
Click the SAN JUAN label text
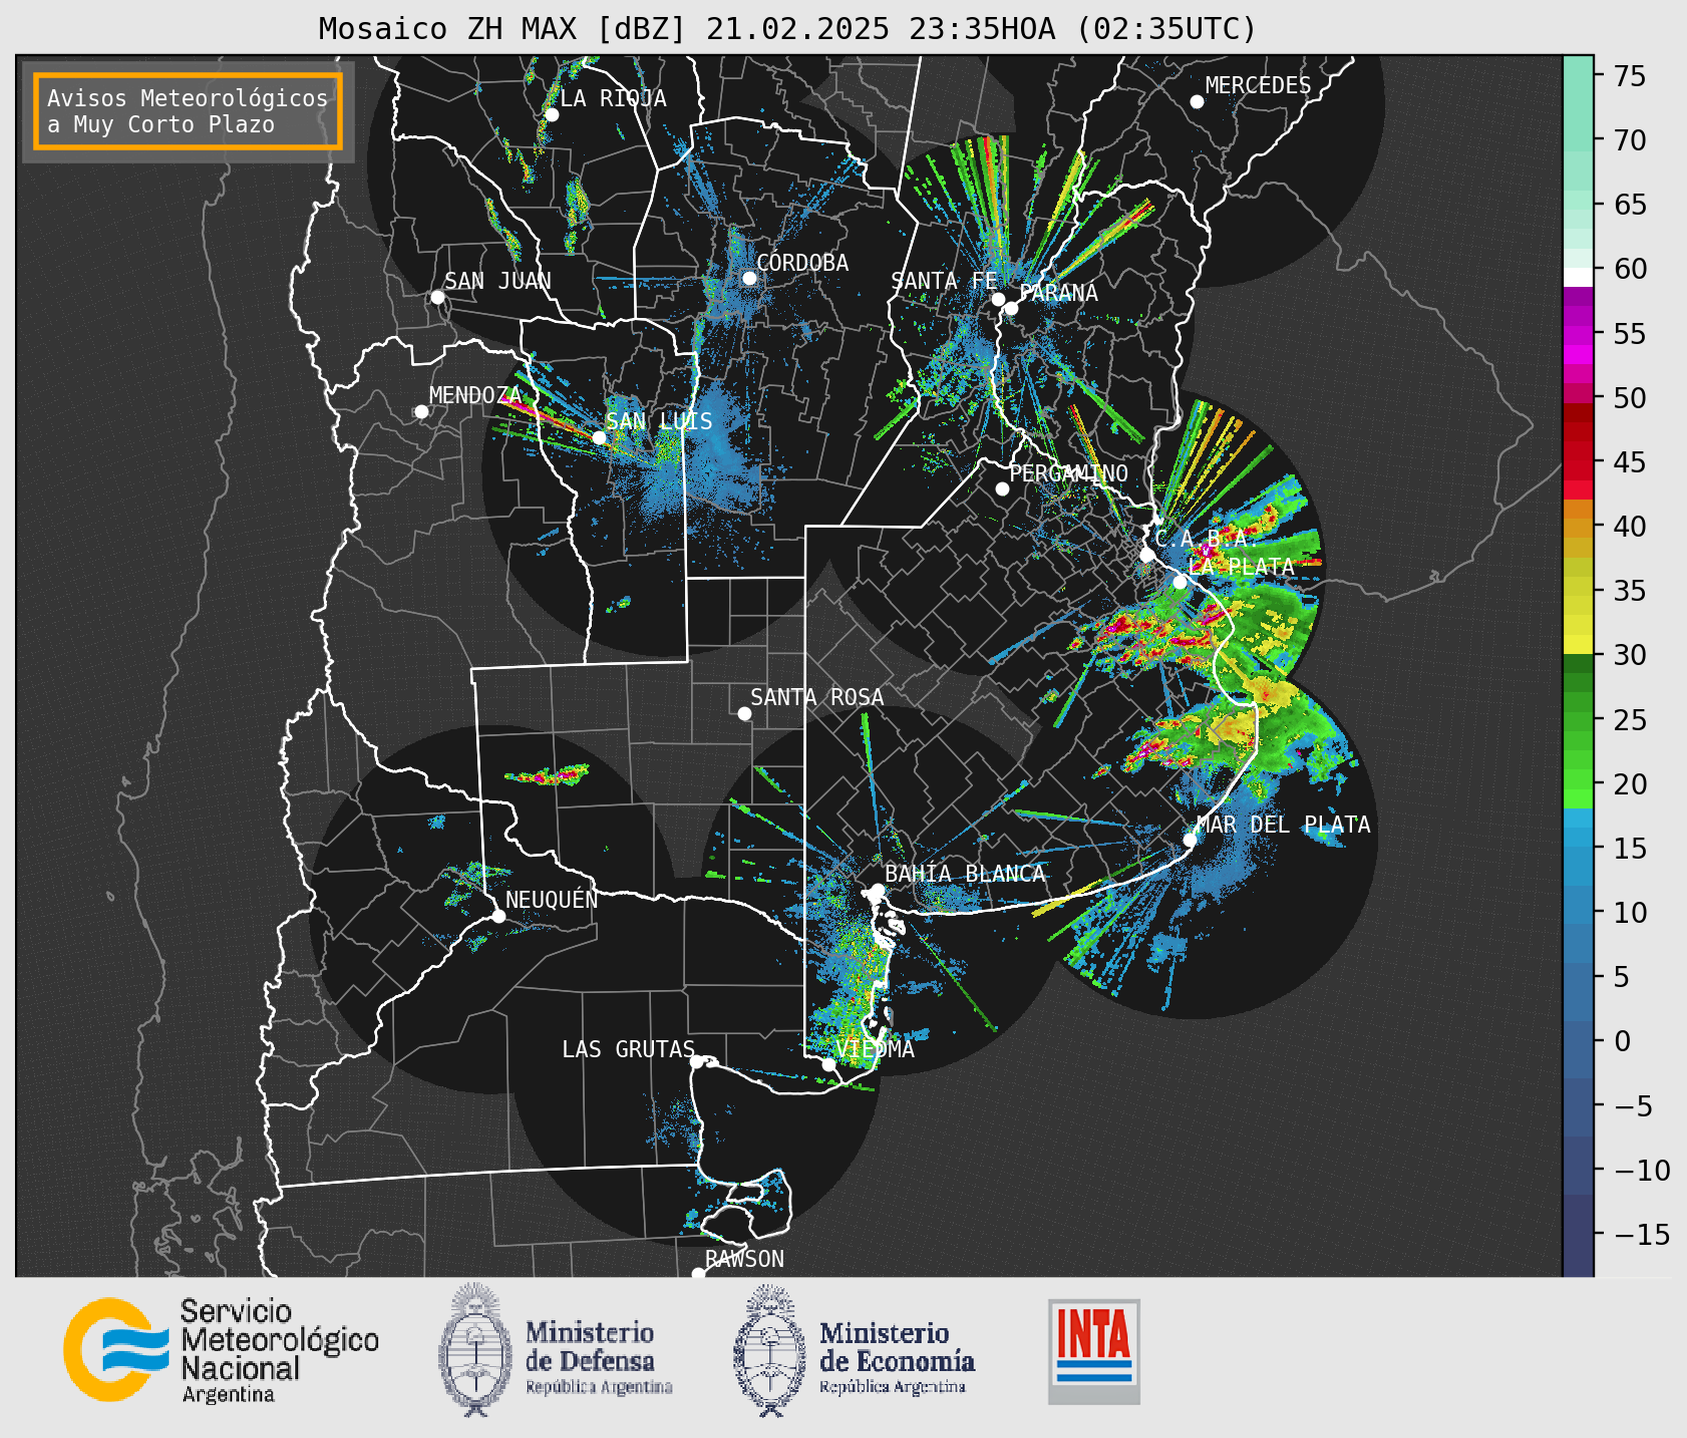coord(498,281)
